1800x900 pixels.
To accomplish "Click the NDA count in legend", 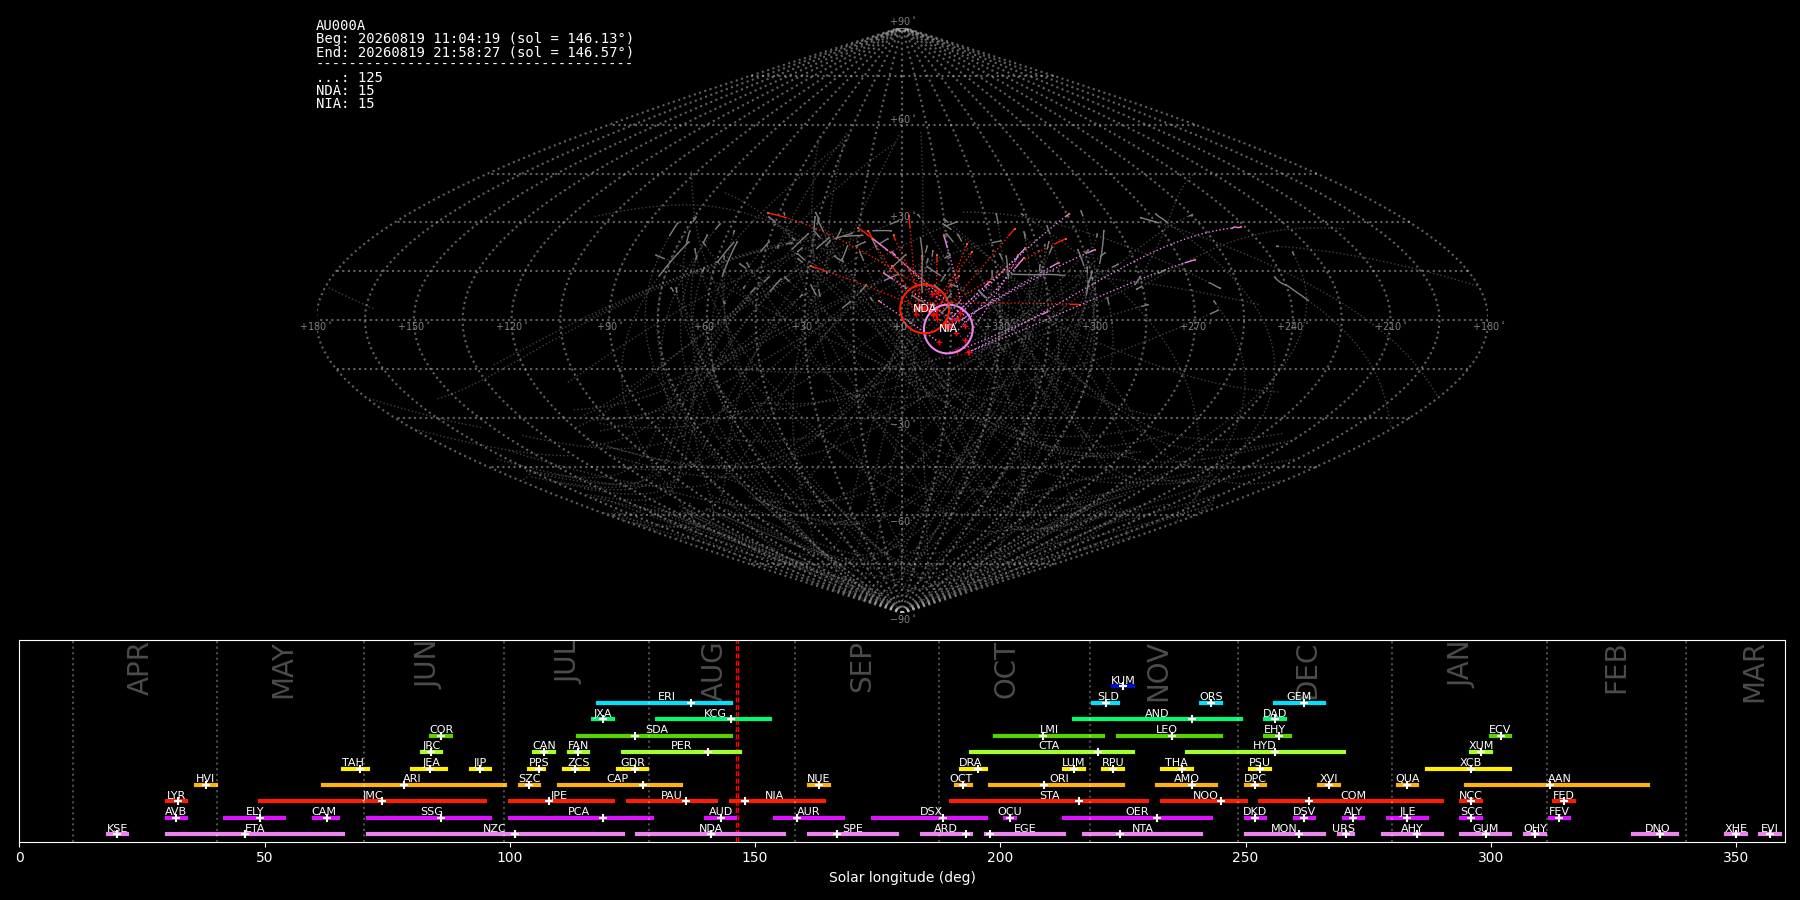I will [x=345, y=91].
